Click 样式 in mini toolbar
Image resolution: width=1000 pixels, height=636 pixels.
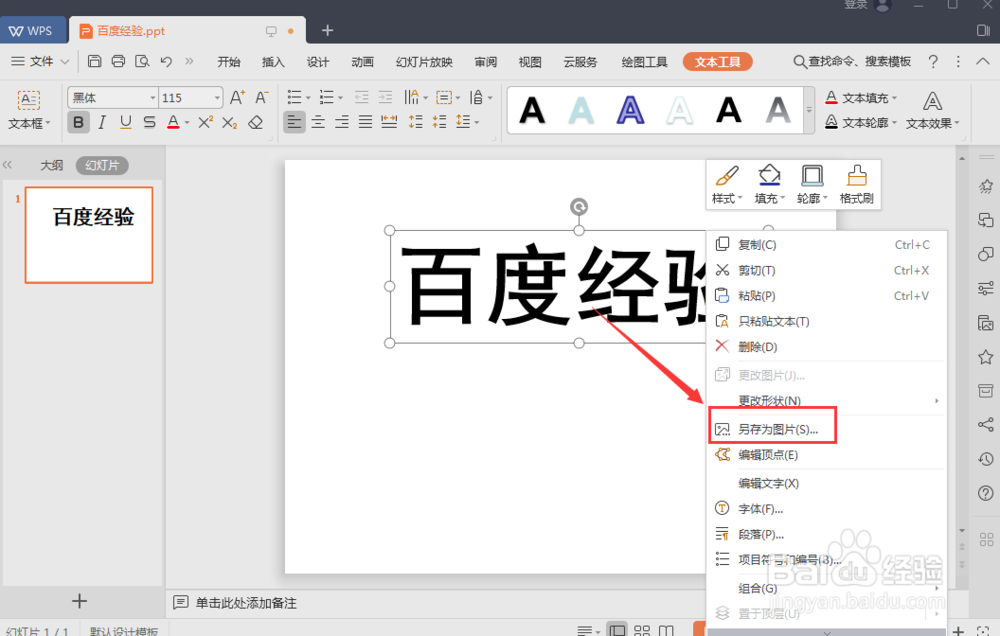727,185
